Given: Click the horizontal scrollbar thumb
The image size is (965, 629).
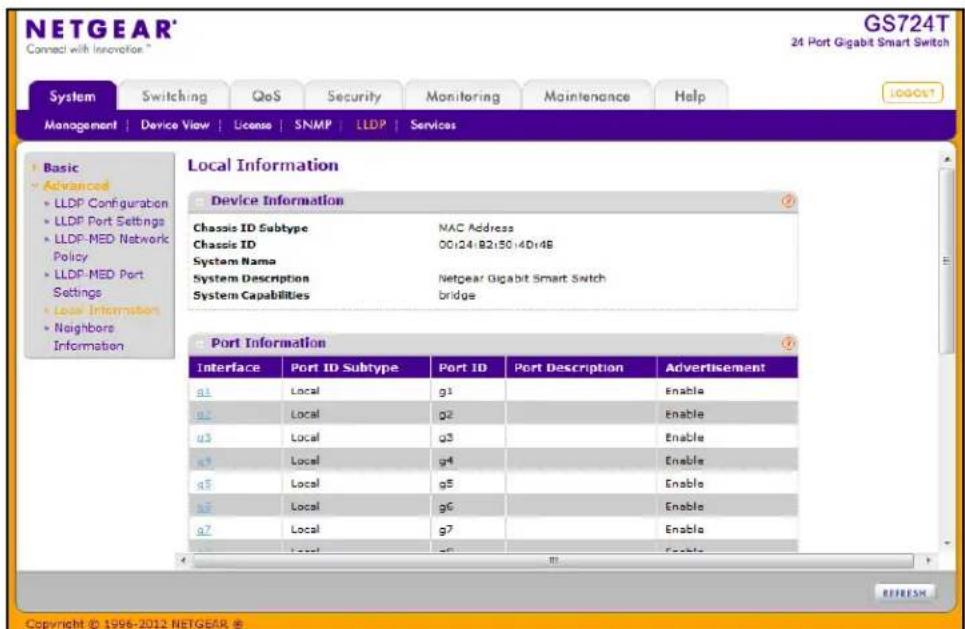Looking at the screenshot, I should pyautogui.click(x=553, y=561).
